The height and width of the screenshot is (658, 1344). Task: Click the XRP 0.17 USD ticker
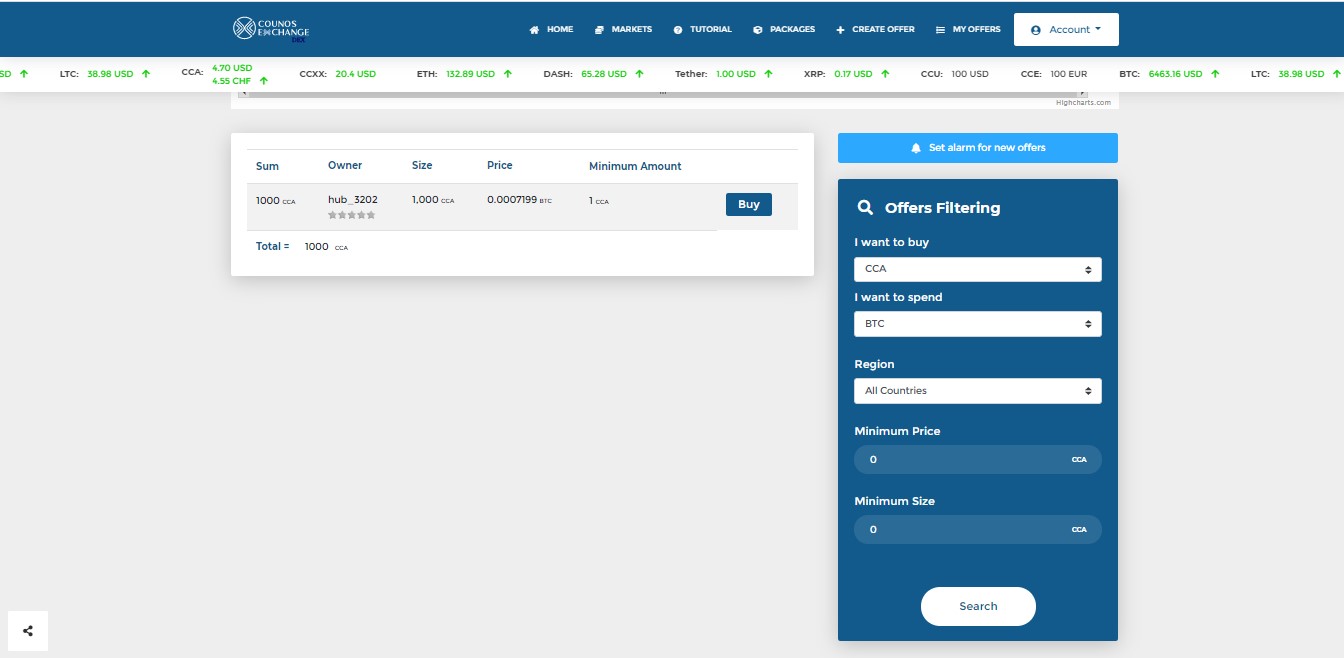point(848,74)
